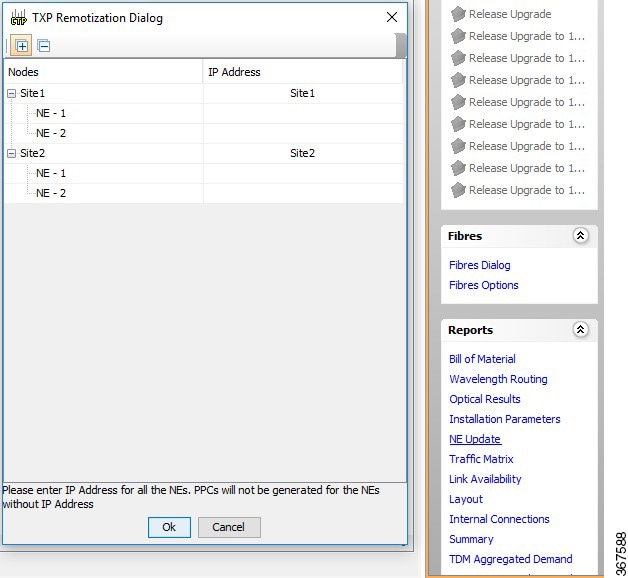The width and height of the screenshot is (628, 578).
Task: Confirm the dialog with Ok
Action: click(x=169, y=527)
